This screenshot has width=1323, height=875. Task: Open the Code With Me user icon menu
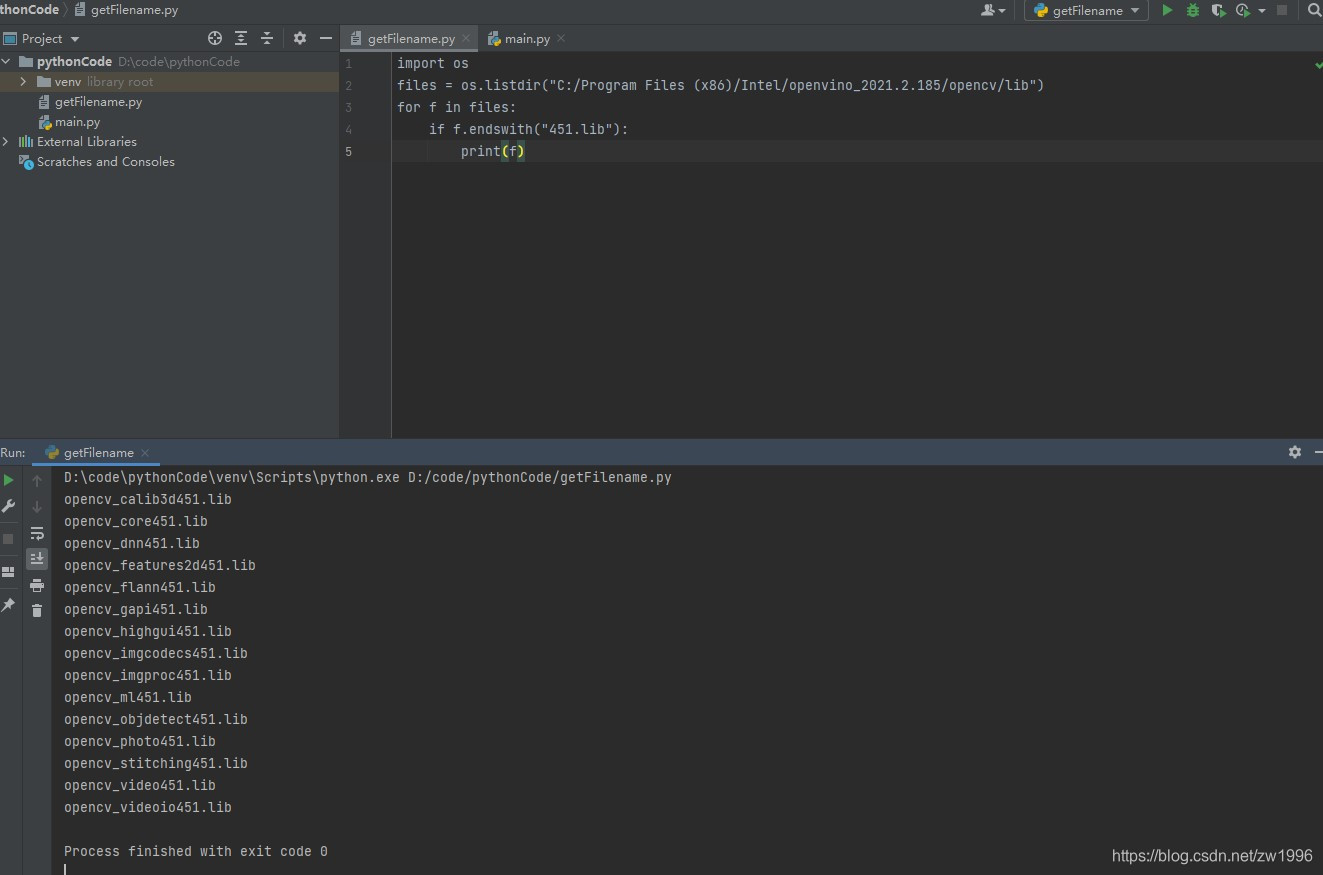[x=993, y=10]
